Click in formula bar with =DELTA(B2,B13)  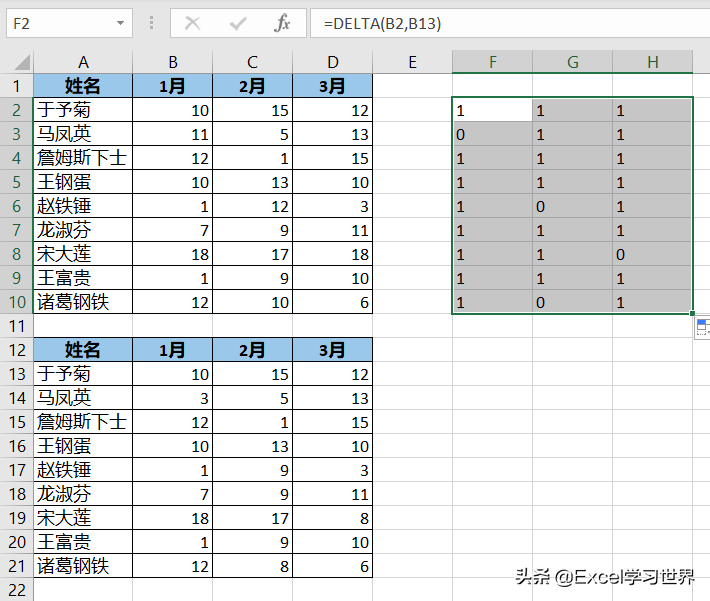tap(510, 23)
